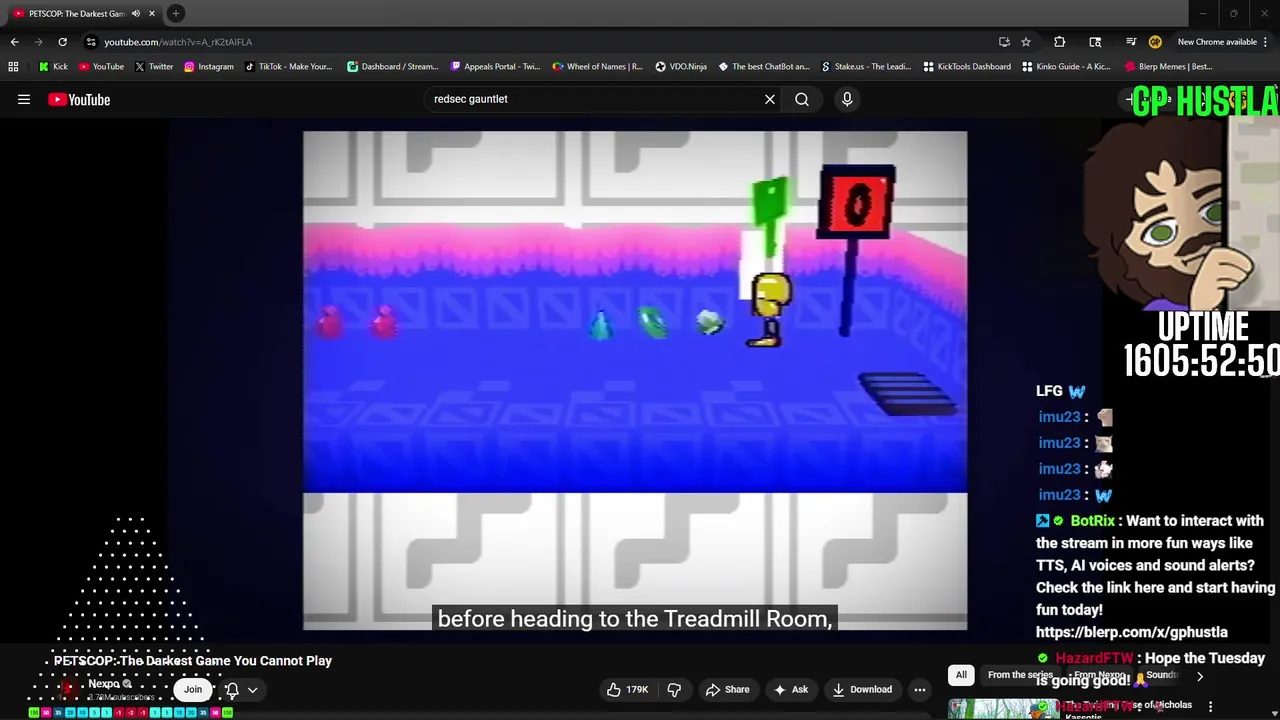
Task: Mute the PETSCOP tab audio icon
Action: 135,14
